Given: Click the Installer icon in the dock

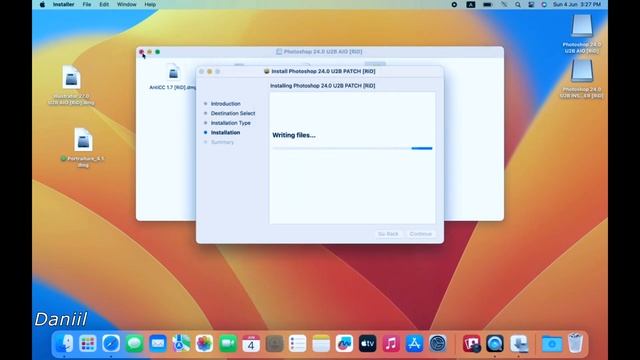Looking at the screenshot, I should click(518, 343).
